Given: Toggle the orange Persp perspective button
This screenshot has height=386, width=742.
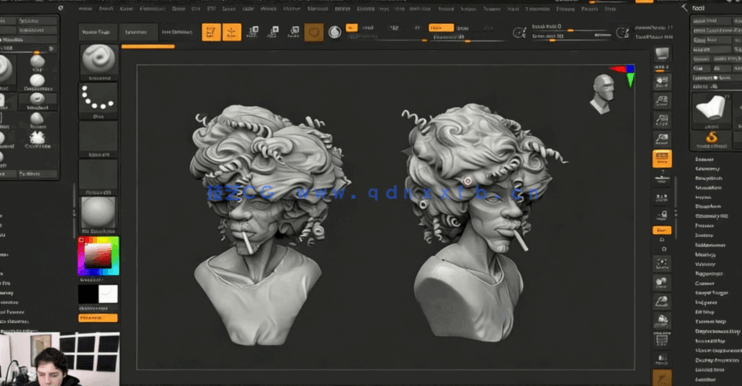Looking at the screenshot, I should point(662,159).
